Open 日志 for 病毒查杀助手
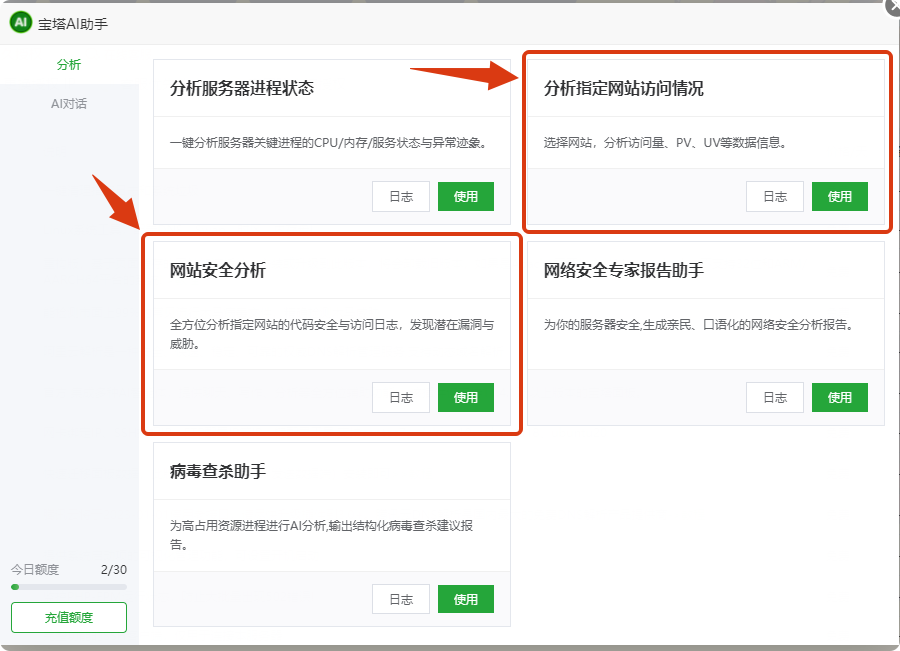Viewport: 900px width, 651px height. tap(400, 599)
